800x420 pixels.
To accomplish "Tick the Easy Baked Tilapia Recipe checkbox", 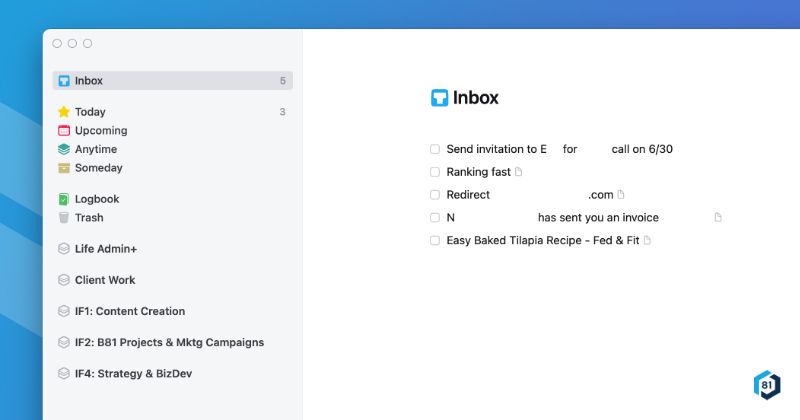I will pyautogui.click(x=435, y=240).
